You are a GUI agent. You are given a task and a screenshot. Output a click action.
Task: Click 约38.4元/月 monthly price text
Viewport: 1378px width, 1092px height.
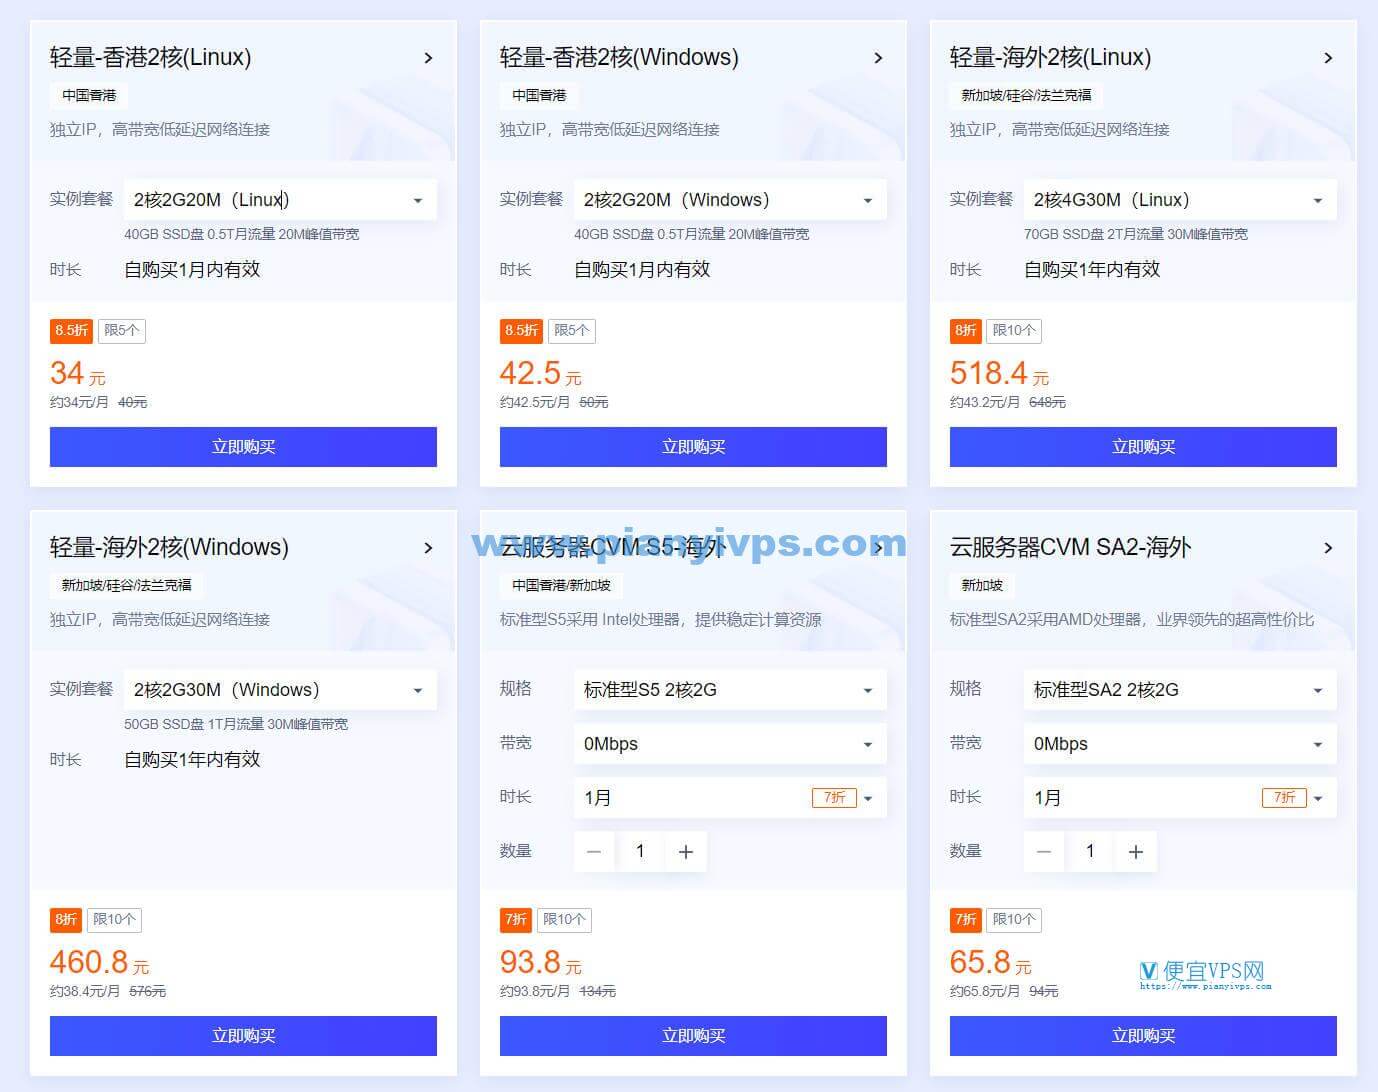click(x=85, y=992)
